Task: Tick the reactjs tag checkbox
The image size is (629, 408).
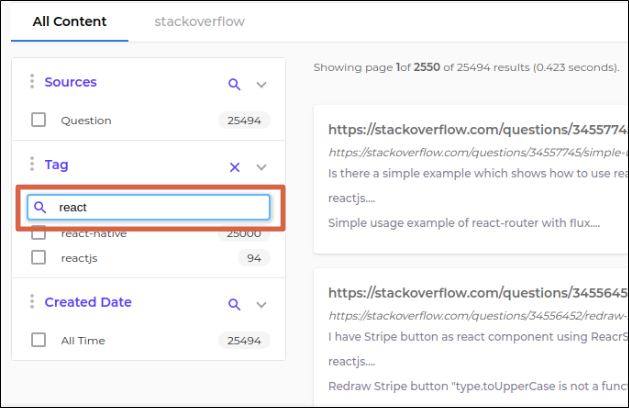Action: tap(39, 257)
